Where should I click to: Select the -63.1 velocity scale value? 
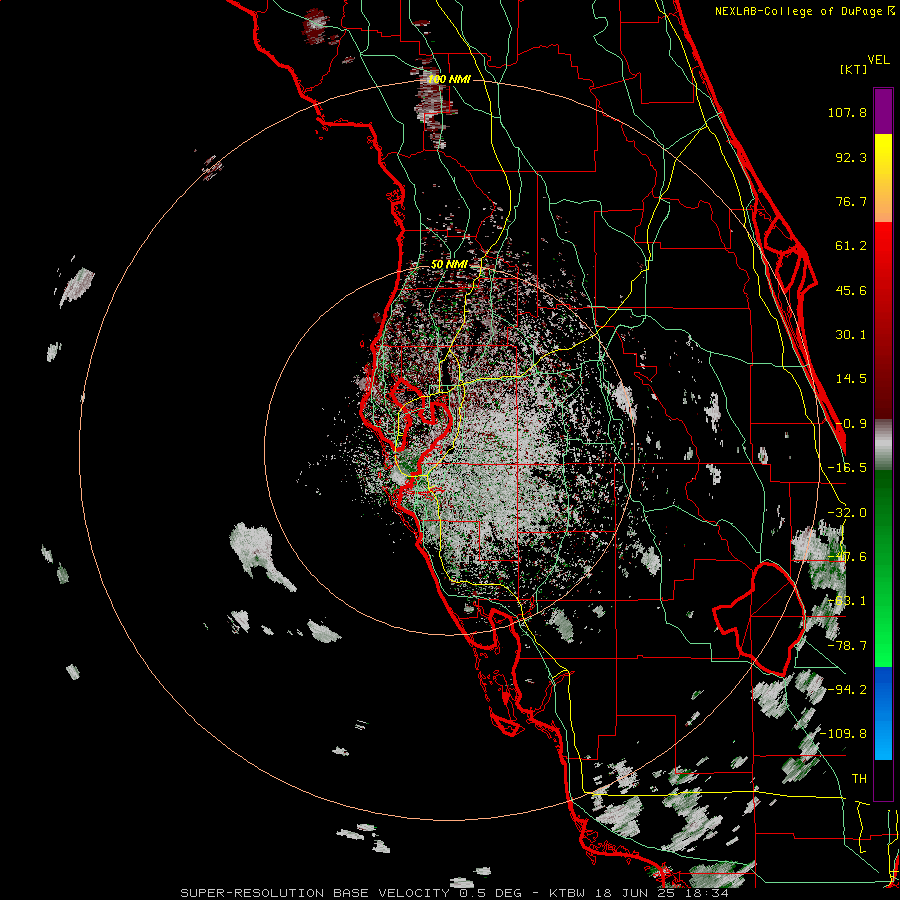[847, 601]
